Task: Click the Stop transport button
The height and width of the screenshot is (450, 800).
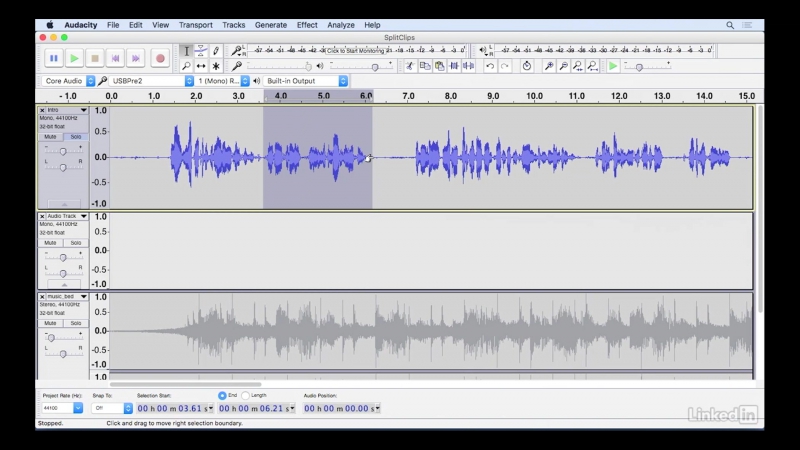Action: point(95,58)
